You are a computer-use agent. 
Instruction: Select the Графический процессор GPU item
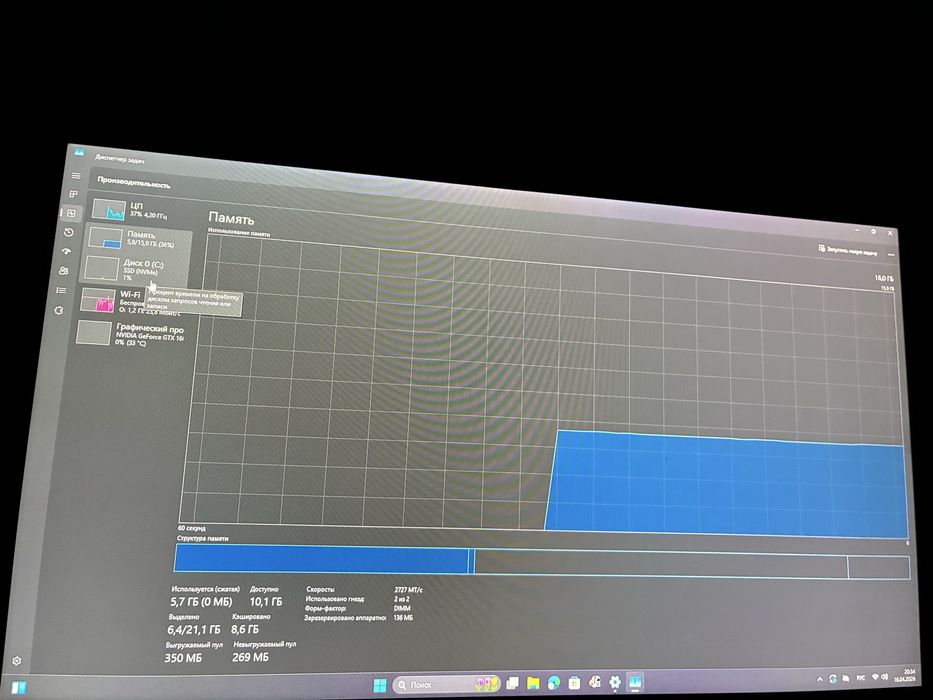pos(130,334)
